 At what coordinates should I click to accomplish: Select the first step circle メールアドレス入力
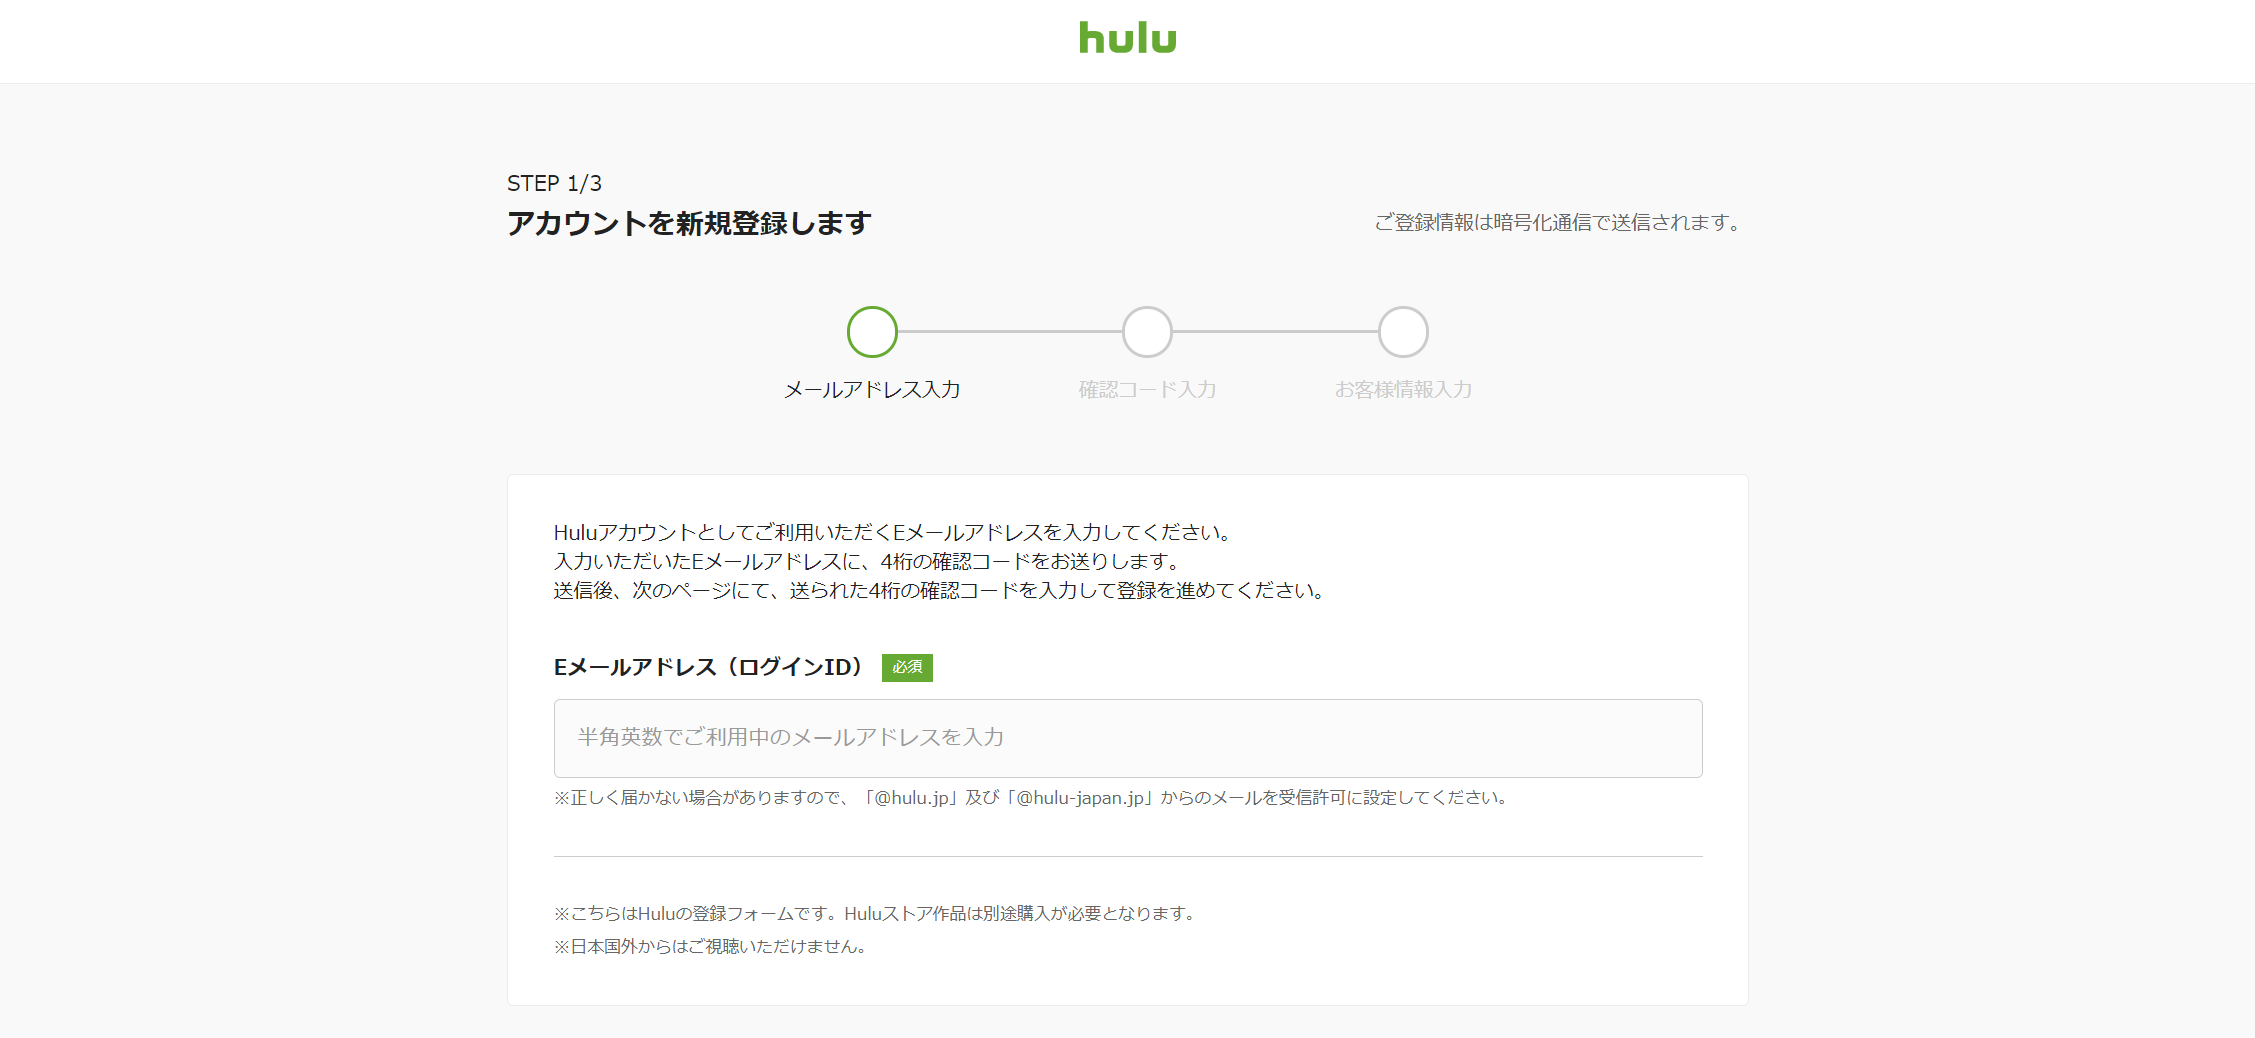click(x=872, y=332)
